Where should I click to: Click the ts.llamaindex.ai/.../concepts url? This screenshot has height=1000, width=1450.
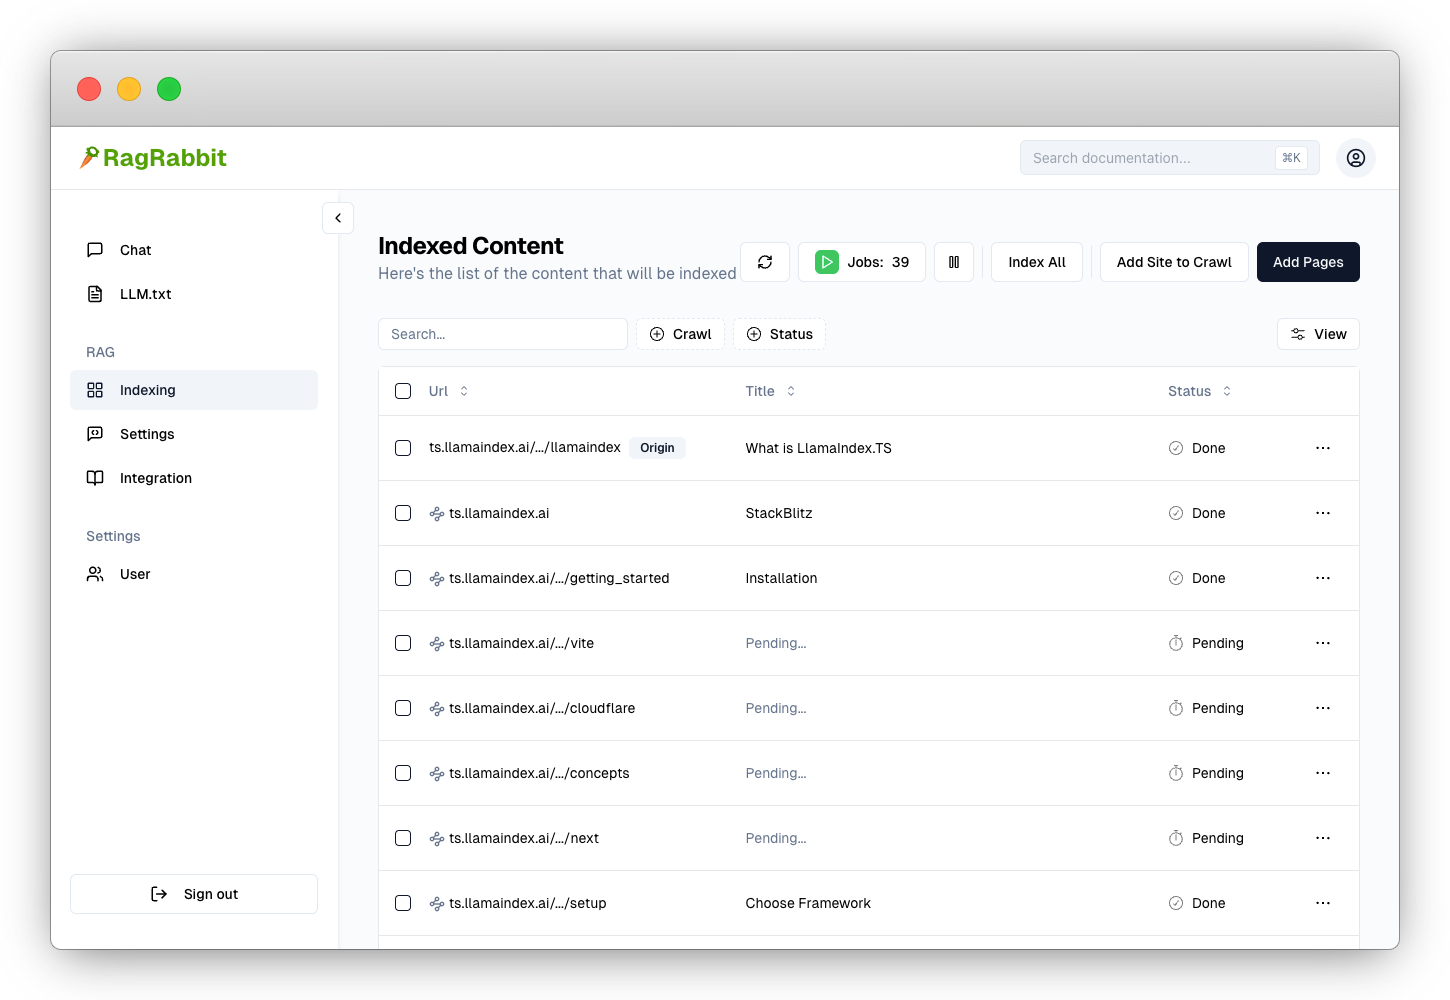point(539,773)
